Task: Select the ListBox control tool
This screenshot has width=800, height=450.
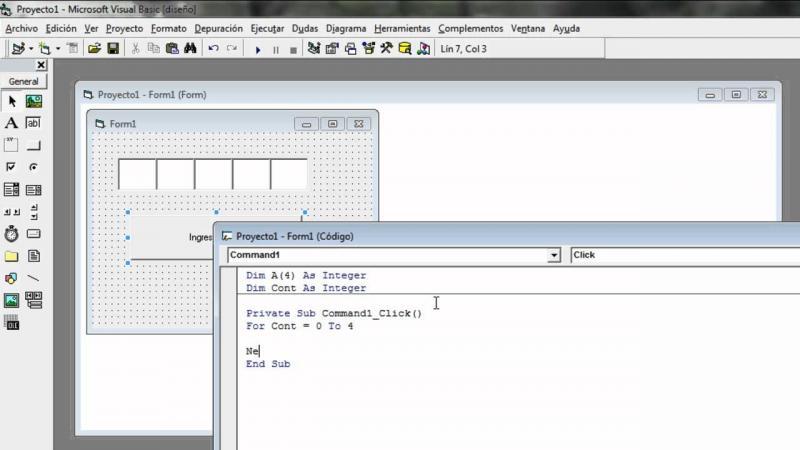Action: (x=34, y=190)
